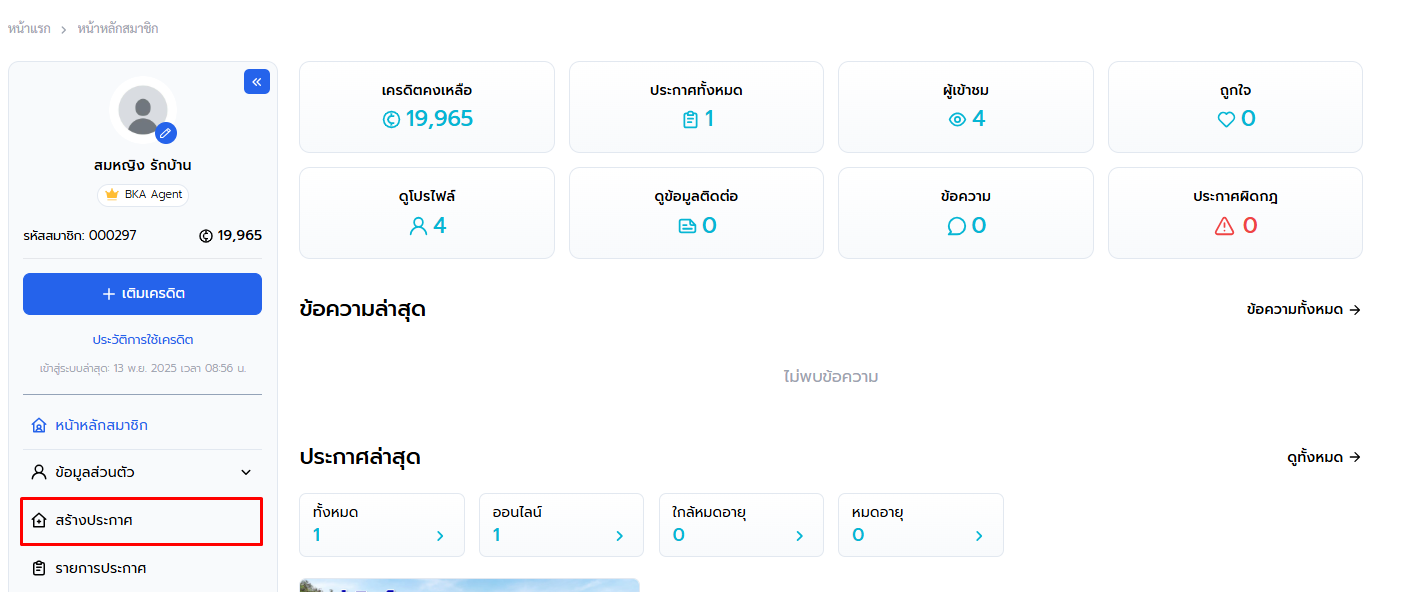Open the ประวัติการใช้เครดิต link
This screenshot has height=592, width=1406.
coord(142,340)
